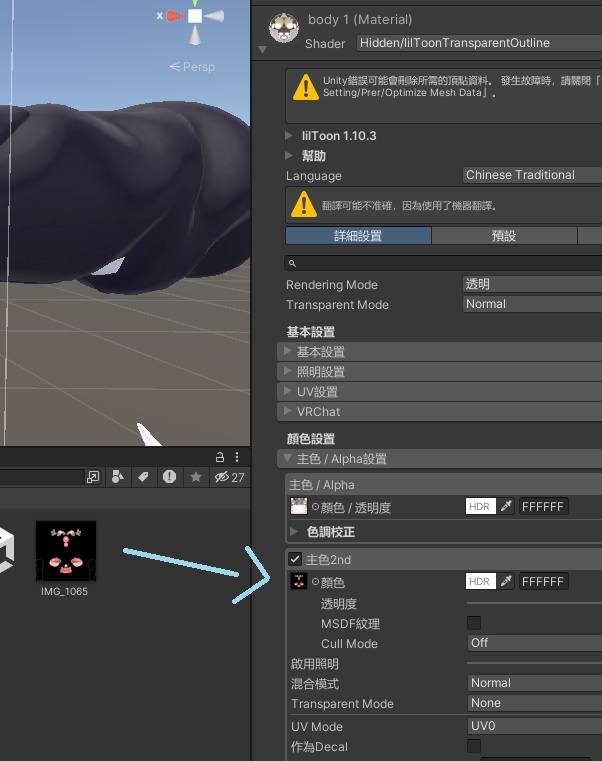Collapse the 主色 / Alpha設置 section

(439, 459)
